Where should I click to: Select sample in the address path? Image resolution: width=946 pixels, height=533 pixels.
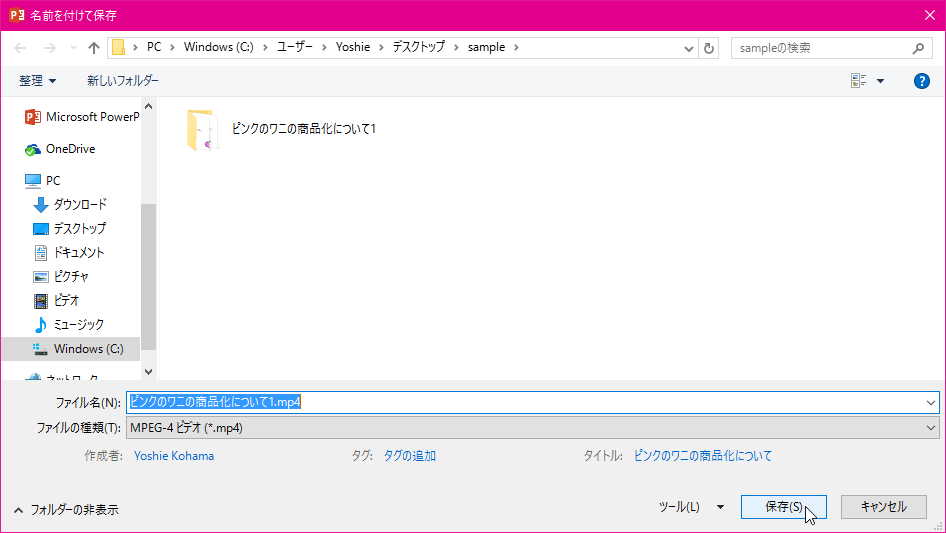click(x=486, y=47)
